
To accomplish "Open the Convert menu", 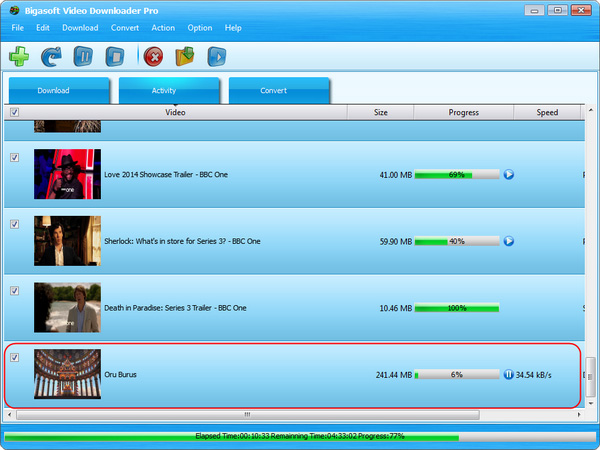I will (125, 28).
